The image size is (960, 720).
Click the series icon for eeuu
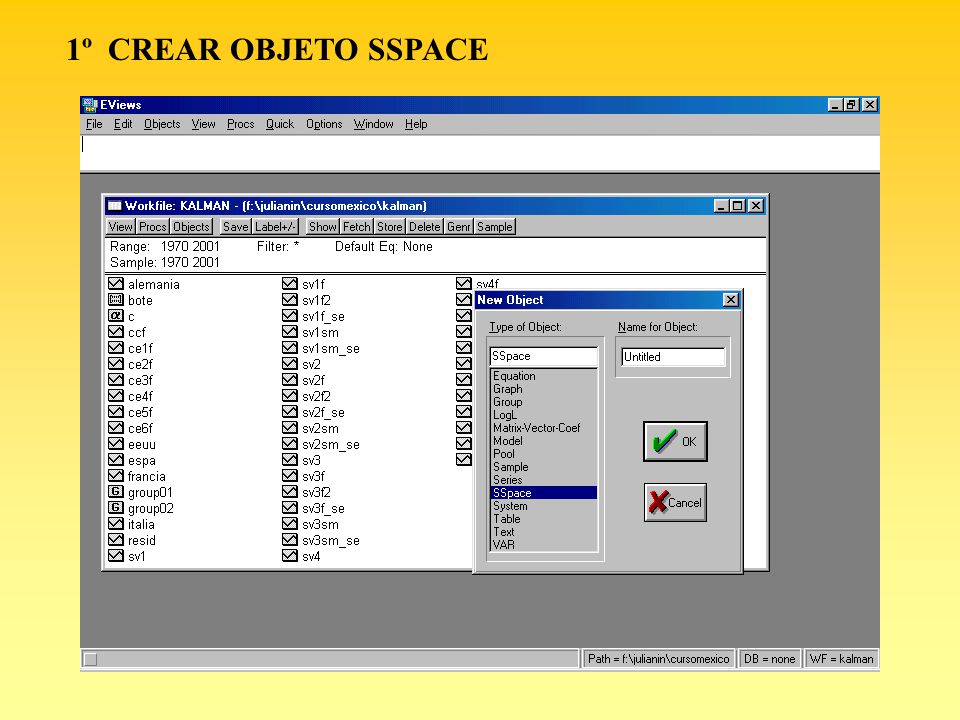click(x=116, y=443)
